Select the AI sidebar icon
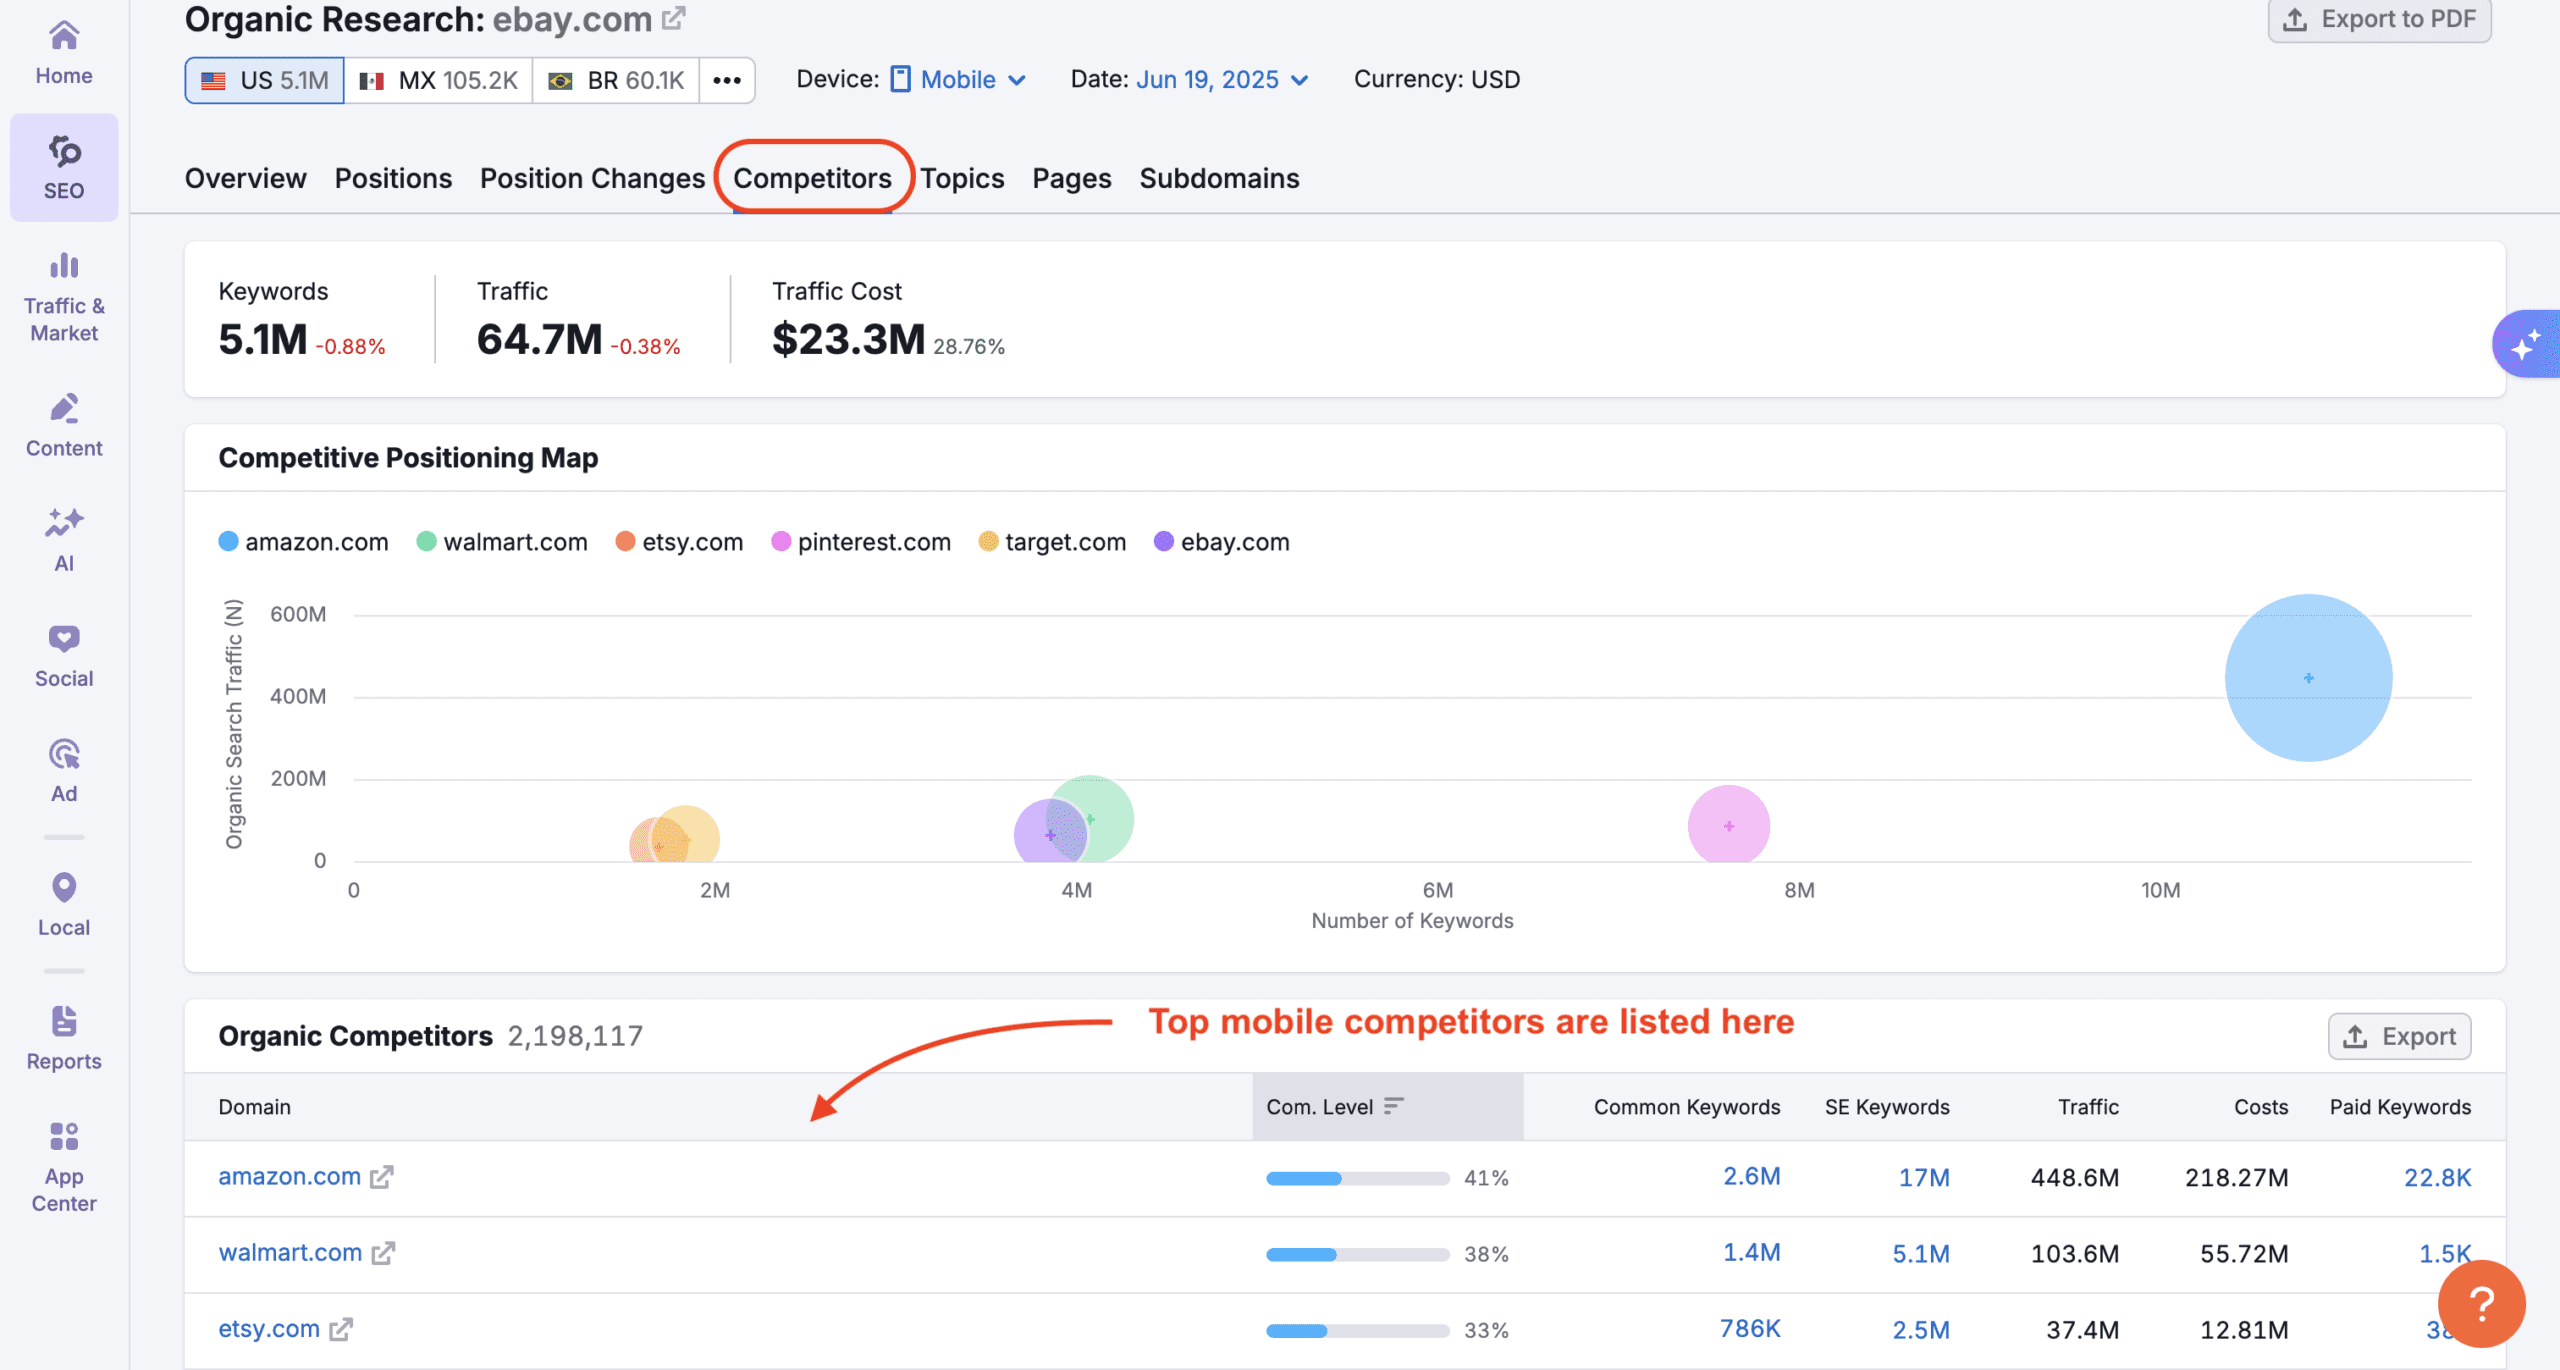 (x=63, y=538)
